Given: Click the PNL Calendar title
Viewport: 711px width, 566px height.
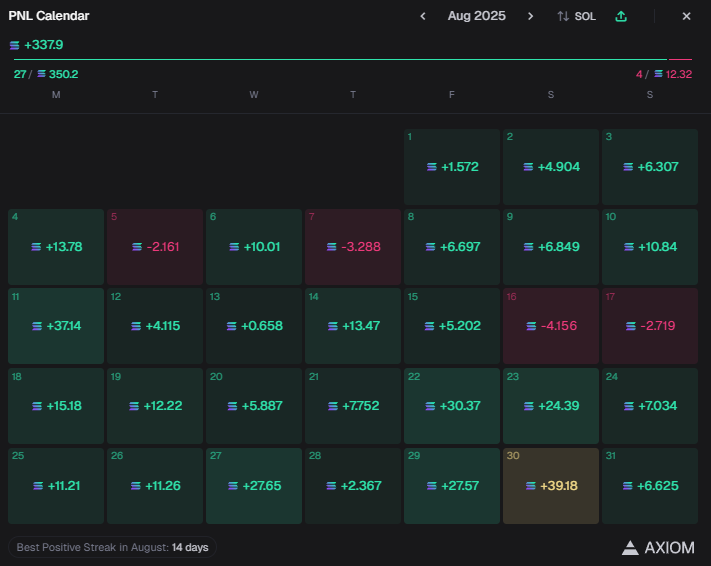Looking at the screenshot, I should click(49, 16).
